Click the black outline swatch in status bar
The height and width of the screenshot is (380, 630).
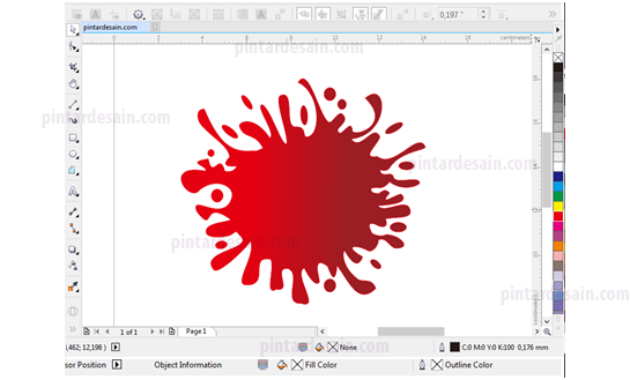tap(454, 347)
